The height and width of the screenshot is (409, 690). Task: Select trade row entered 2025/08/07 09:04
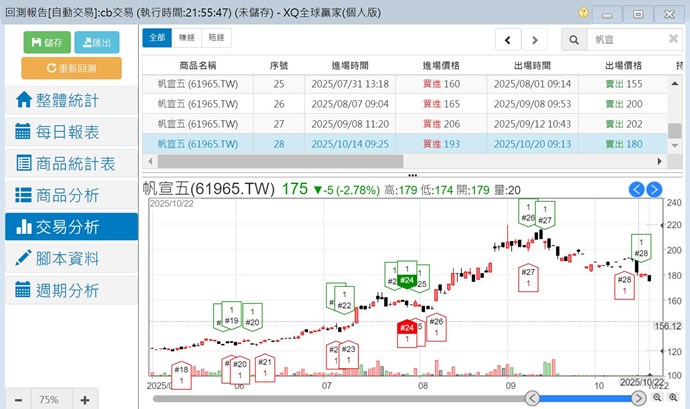(405, 104)
